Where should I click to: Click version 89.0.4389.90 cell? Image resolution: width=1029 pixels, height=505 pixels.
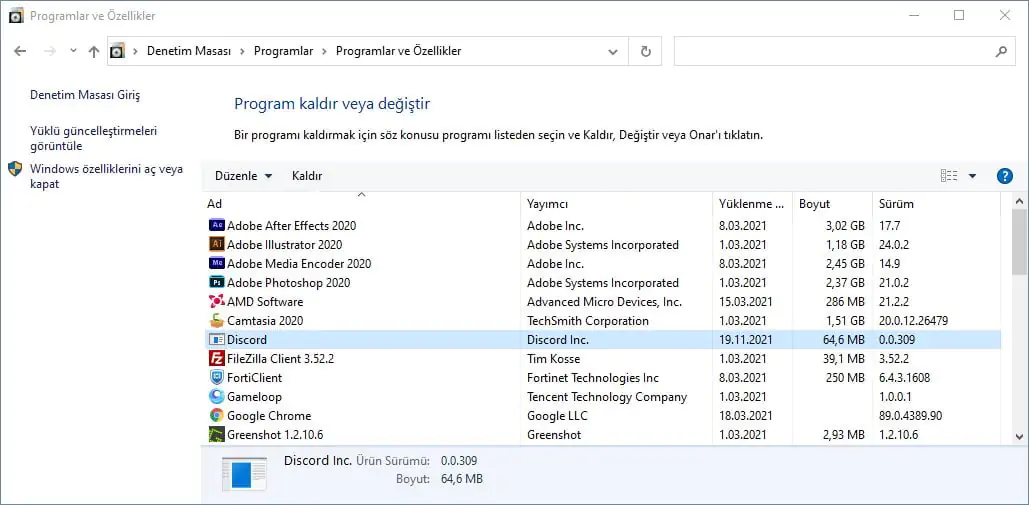point(910,416)
